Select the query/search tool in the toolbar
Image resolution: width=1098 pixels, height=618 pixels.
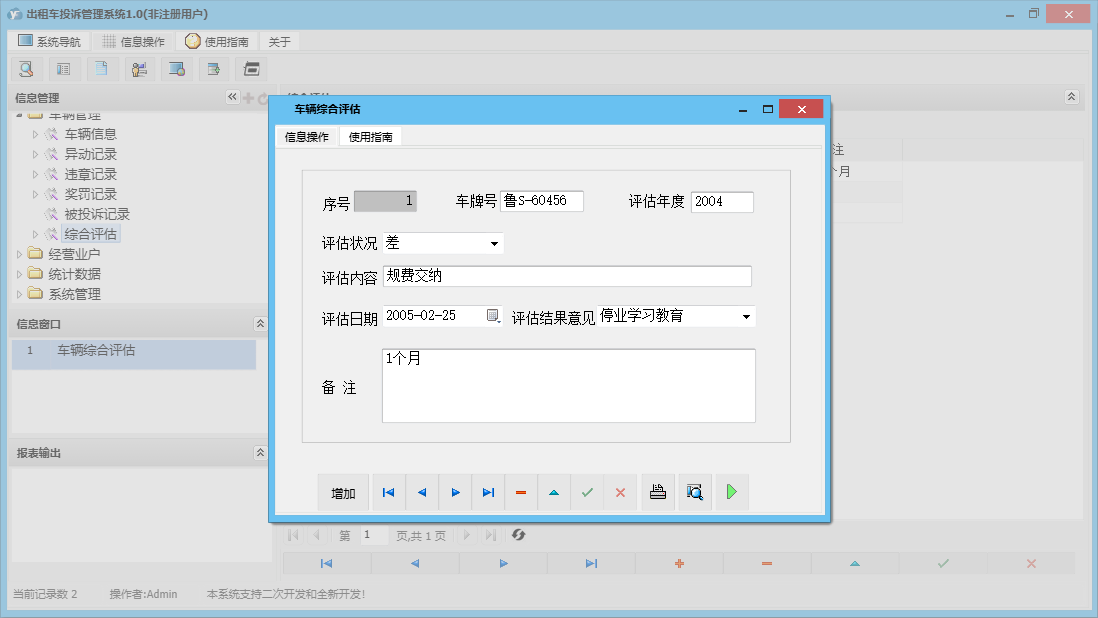(x=26, y=68)
